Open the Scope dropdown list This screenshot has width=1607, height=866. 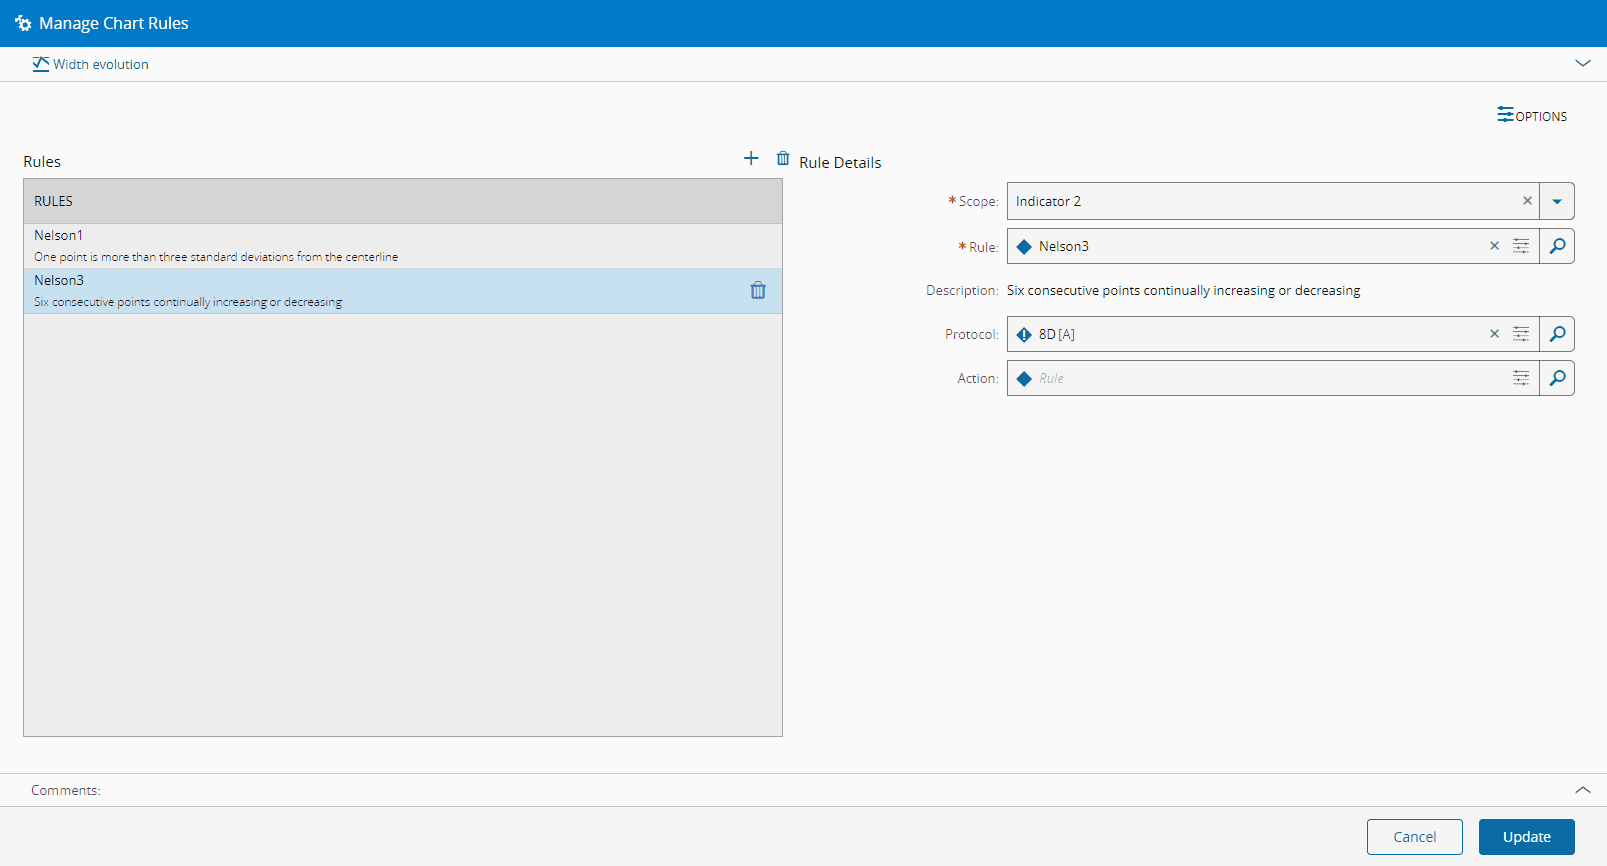coord(1557,201)
